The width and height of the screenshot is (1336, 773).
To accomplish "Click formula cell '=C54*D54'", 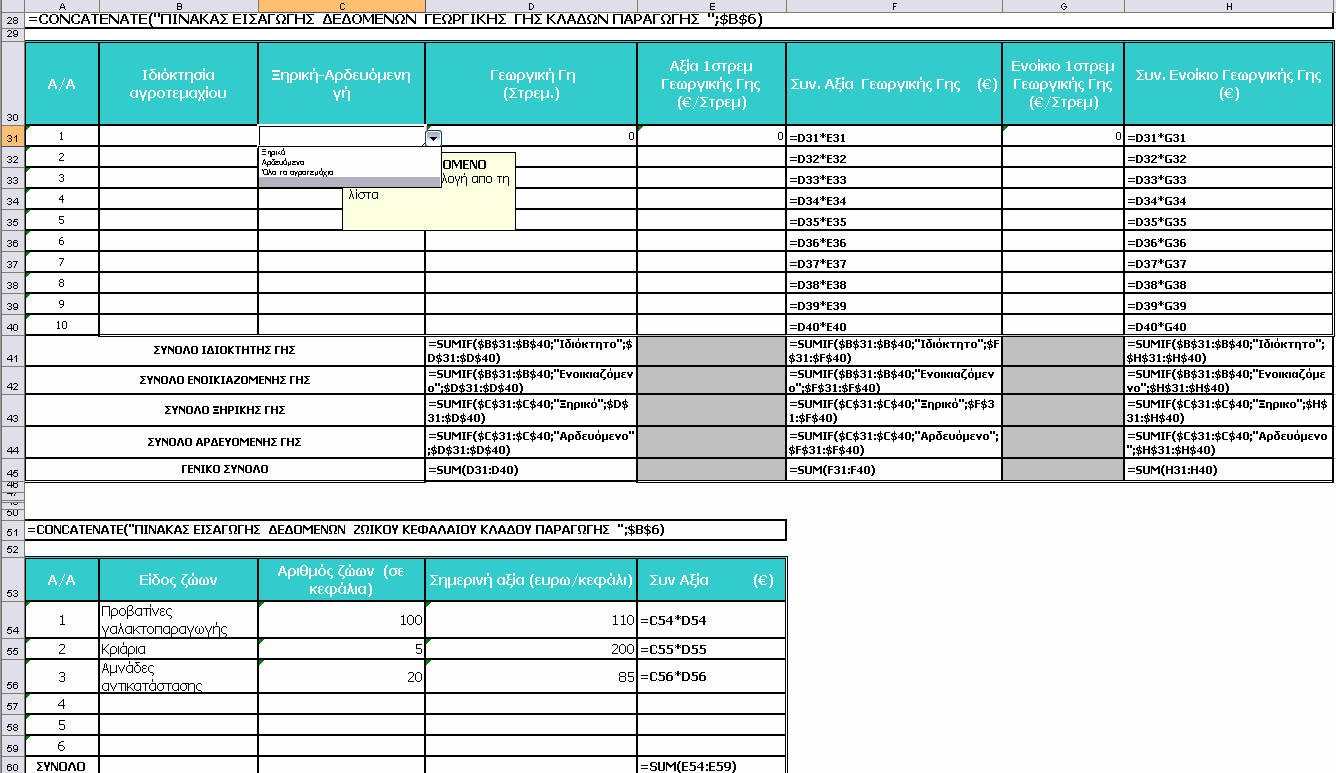I will 712,619.
